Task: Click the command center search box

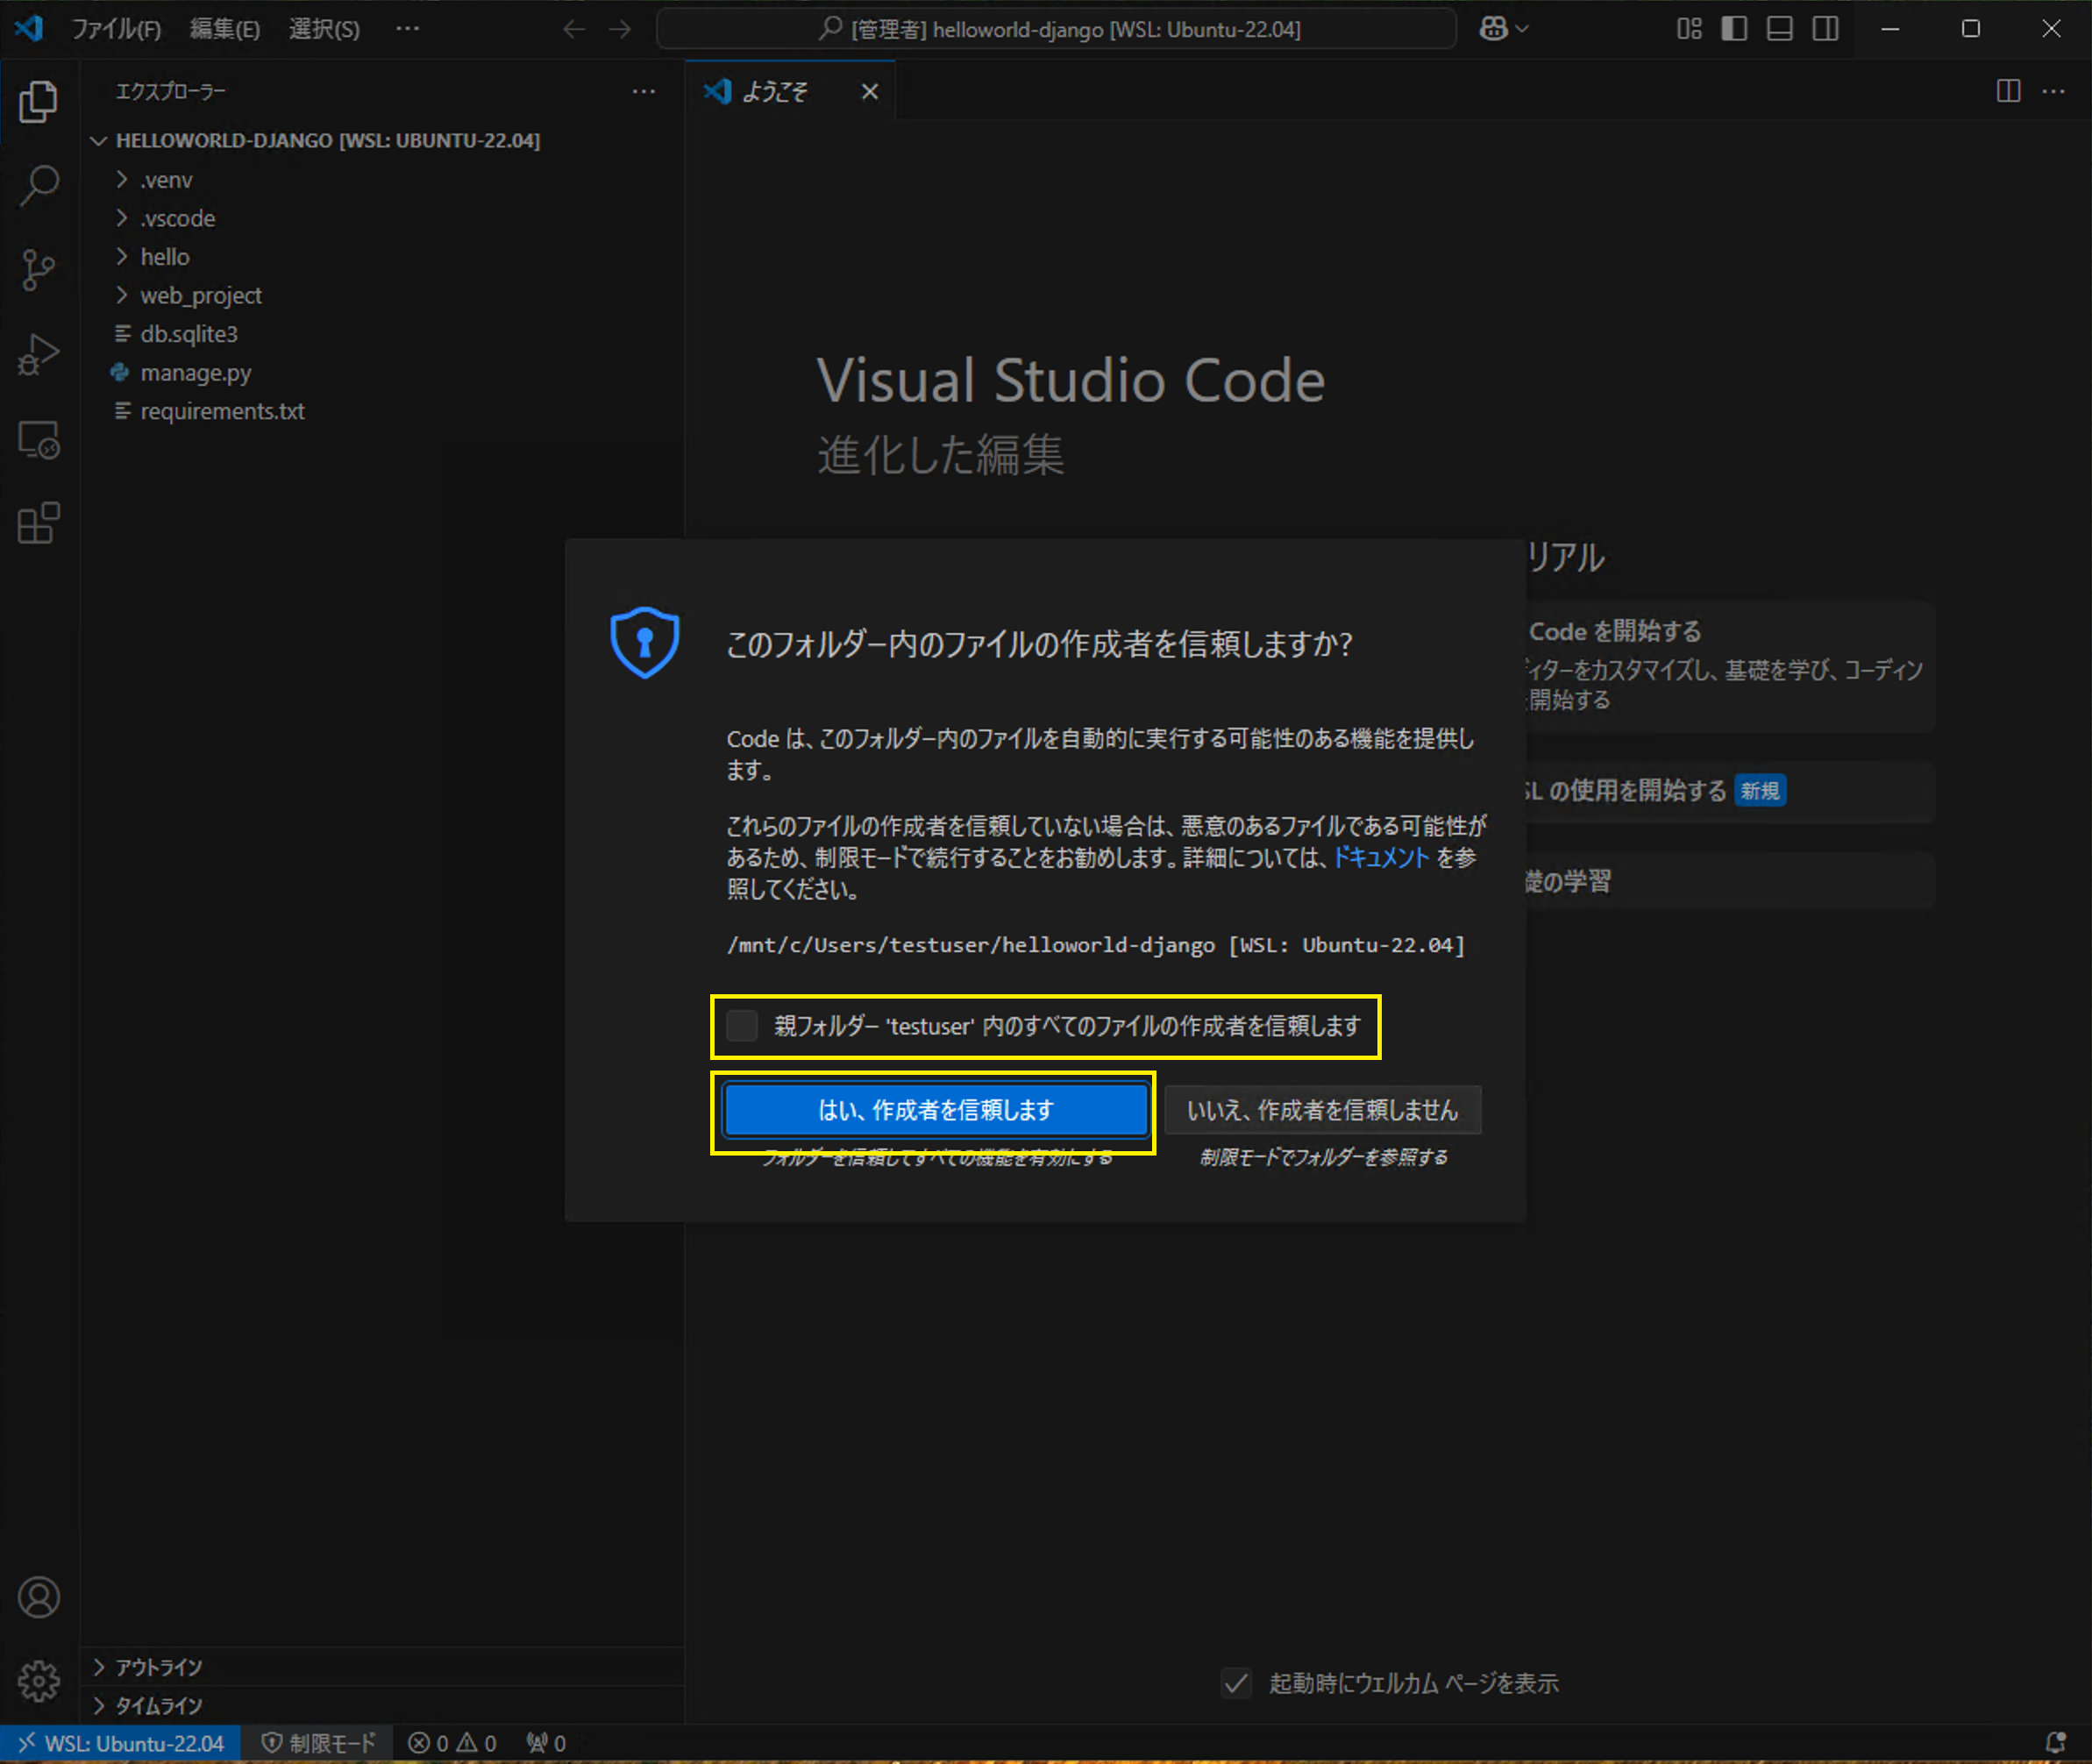Action: click(x=1056, y=29)
